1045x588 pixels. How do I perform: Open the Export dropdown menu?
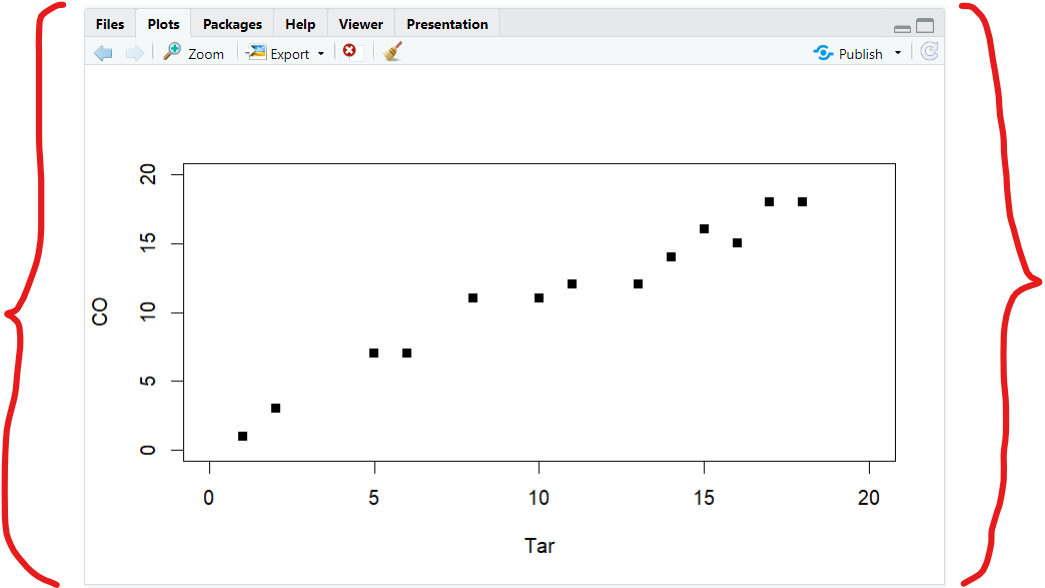pyautogui.click(x=285, y=53)
